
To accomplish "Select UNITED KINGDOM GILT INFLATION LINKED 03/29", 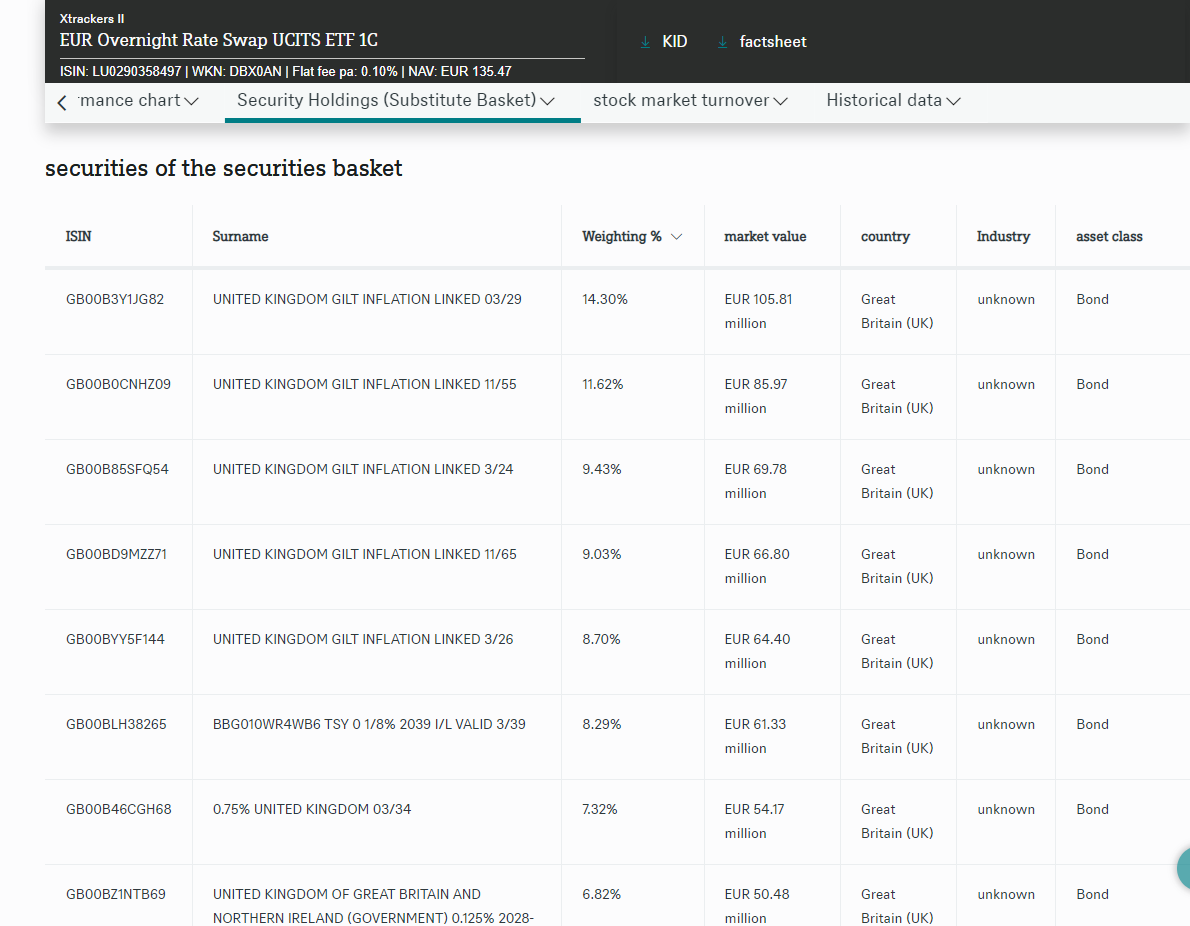I will pos(367,299).
